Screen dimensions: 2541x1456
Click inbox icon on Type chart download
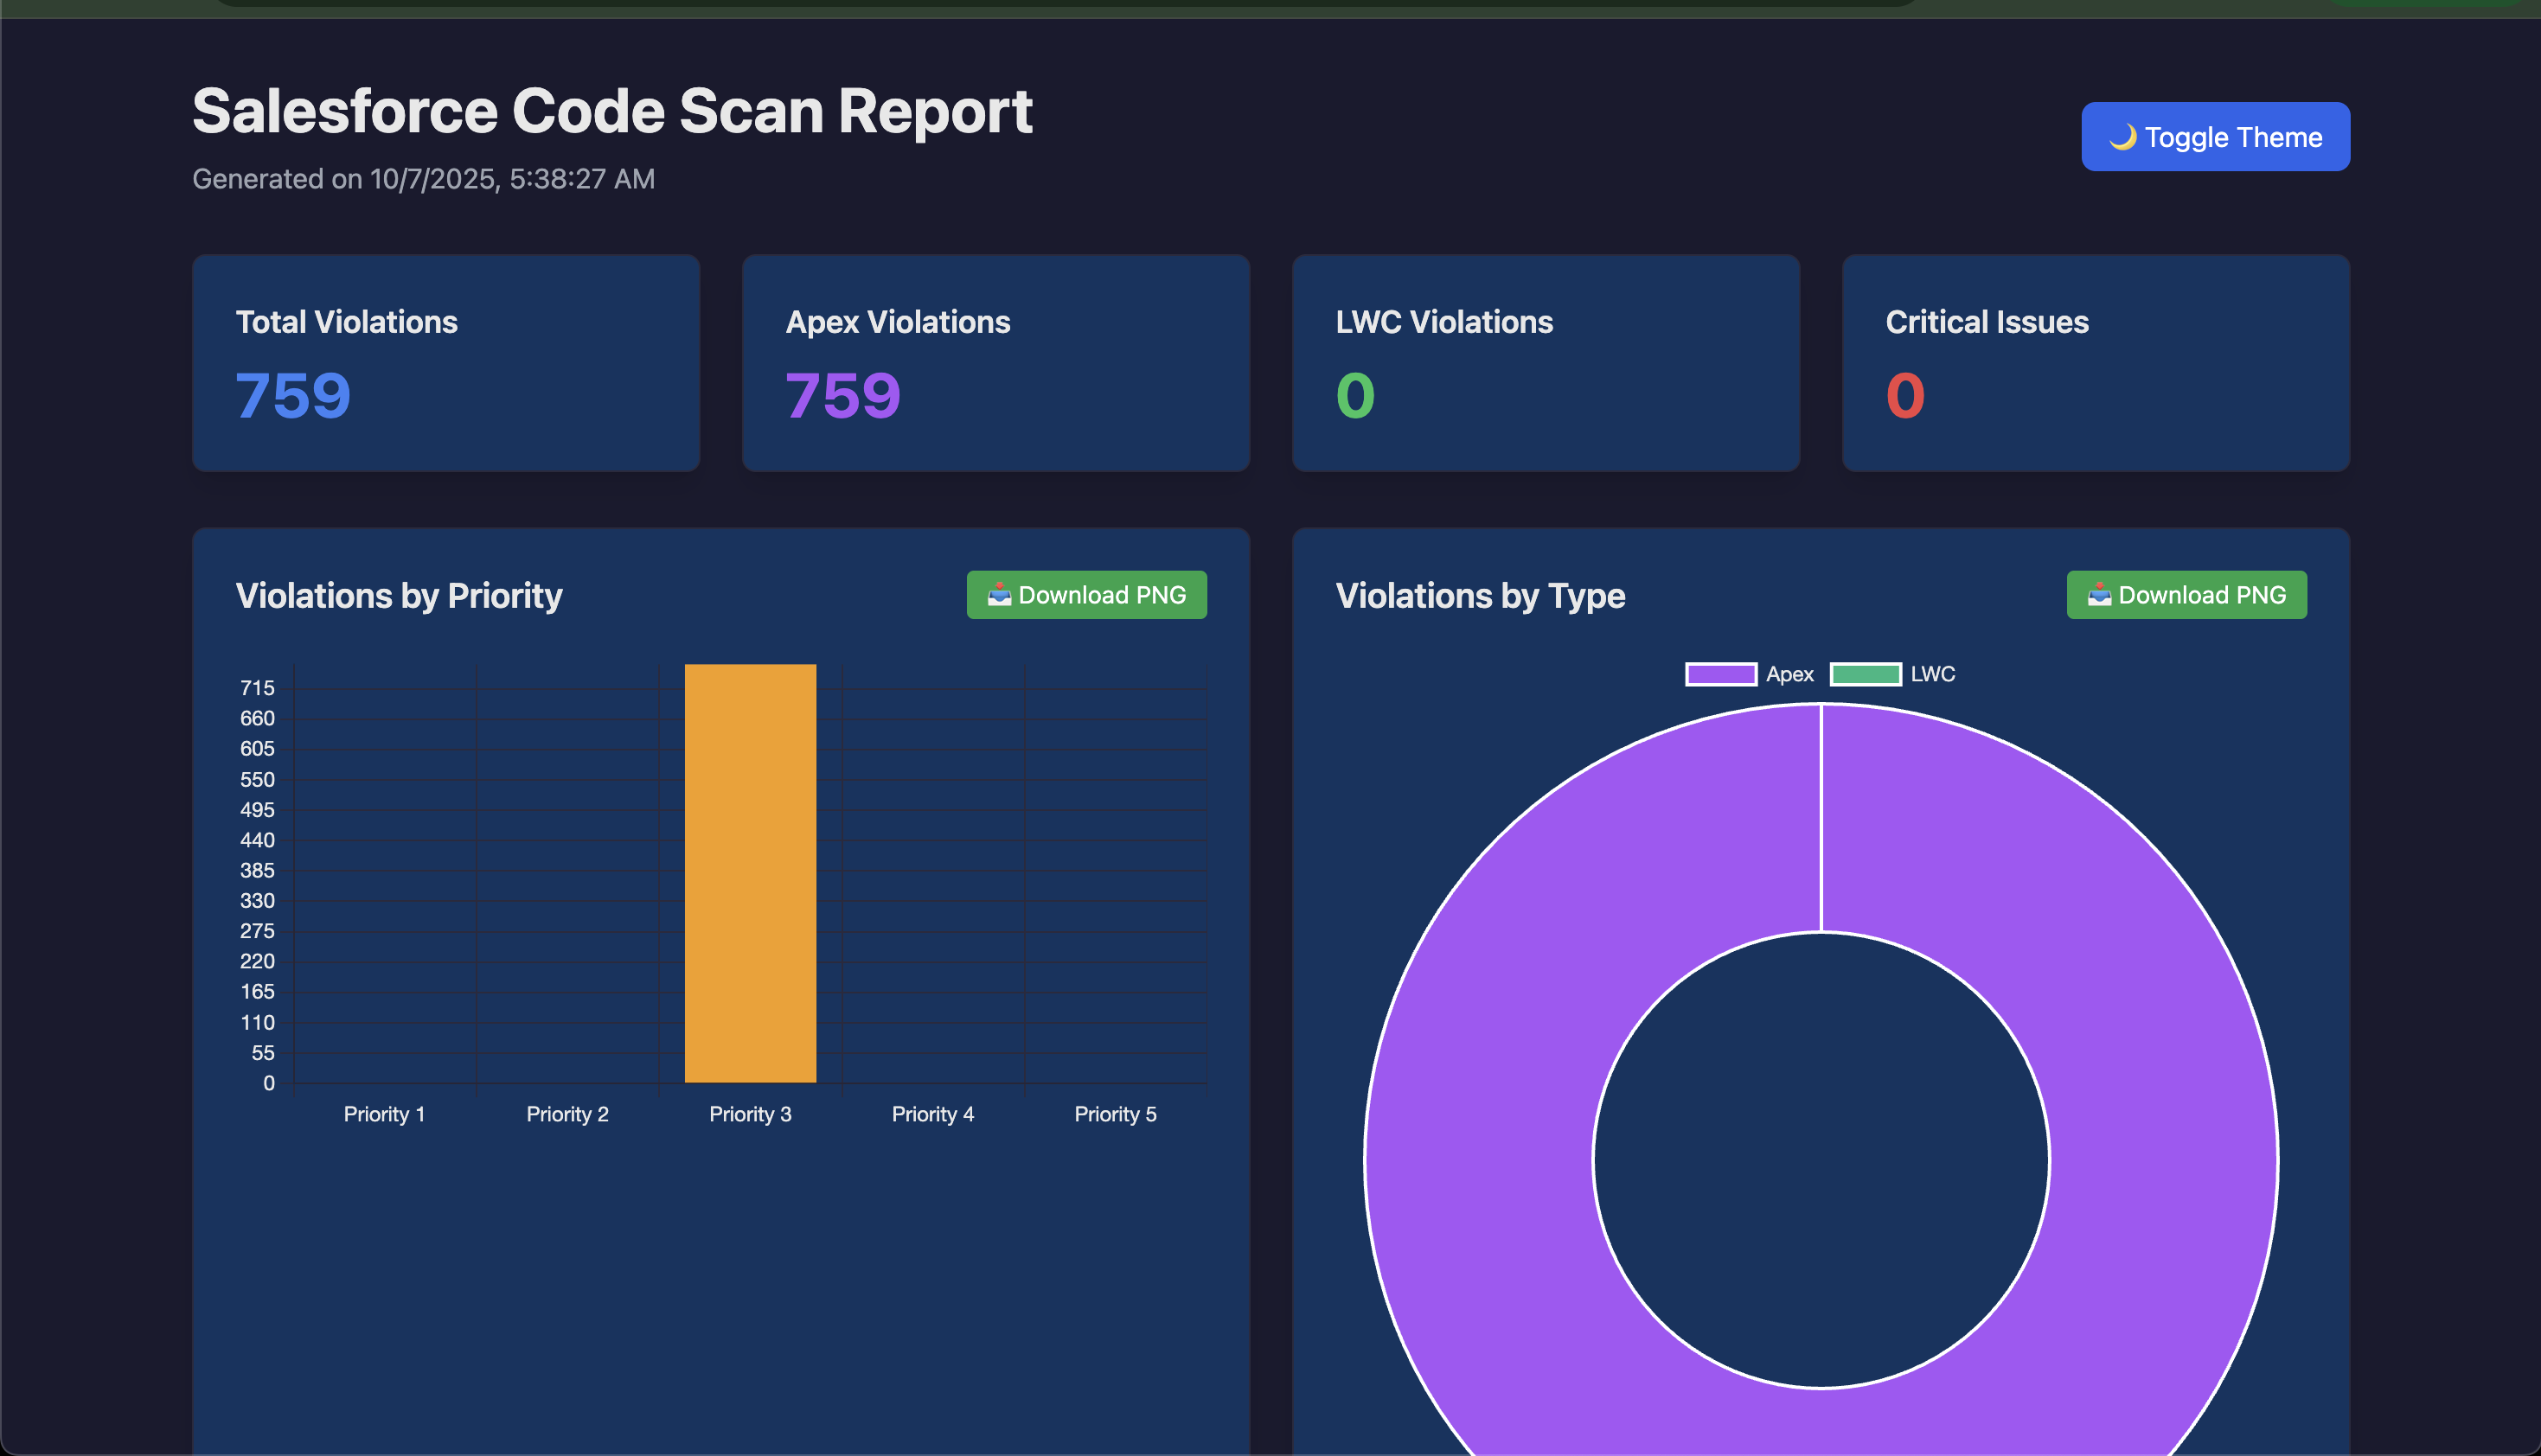tap(2099, 595)
